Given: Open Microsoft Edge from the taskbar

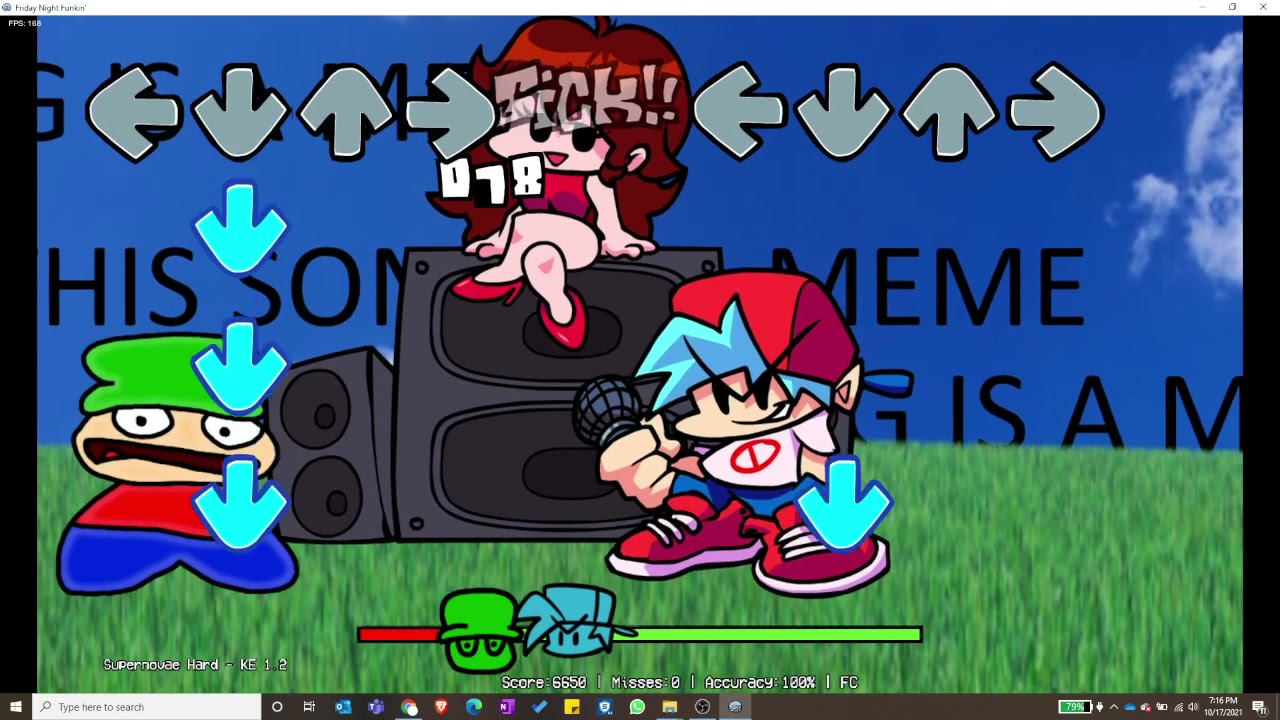Looking at the screenshot, I should pyautogui.click(x=474, y=707).
